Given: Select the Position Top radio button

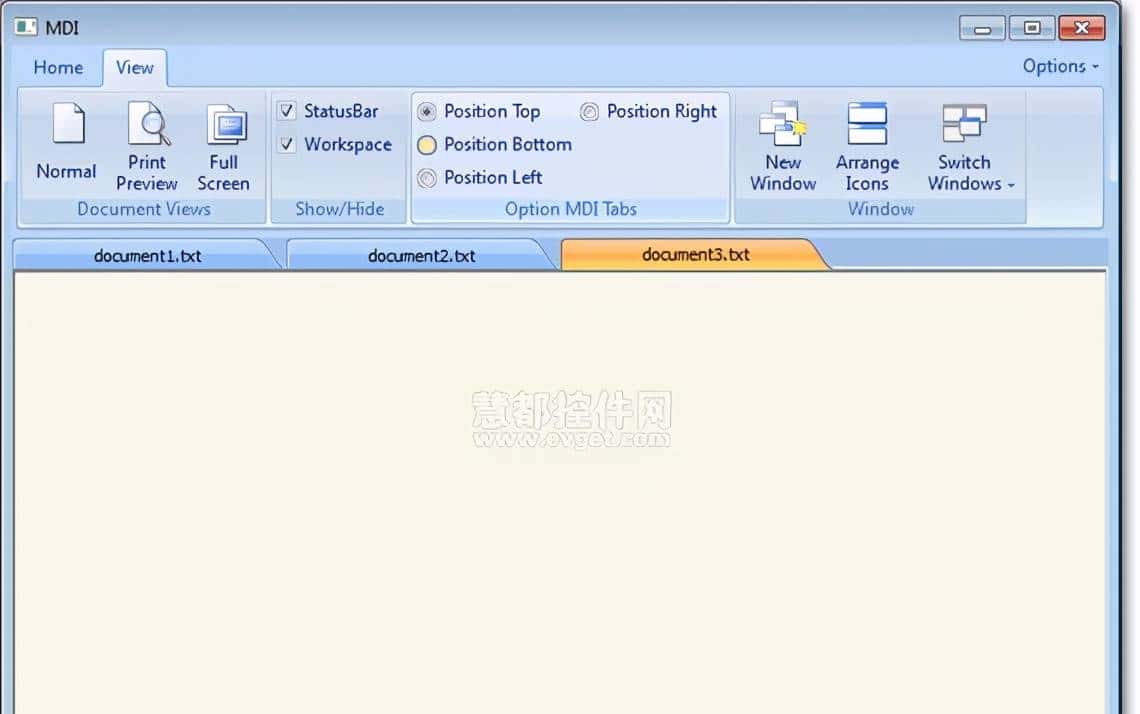Looking at the screenshot, I should [x=427, y=112].
